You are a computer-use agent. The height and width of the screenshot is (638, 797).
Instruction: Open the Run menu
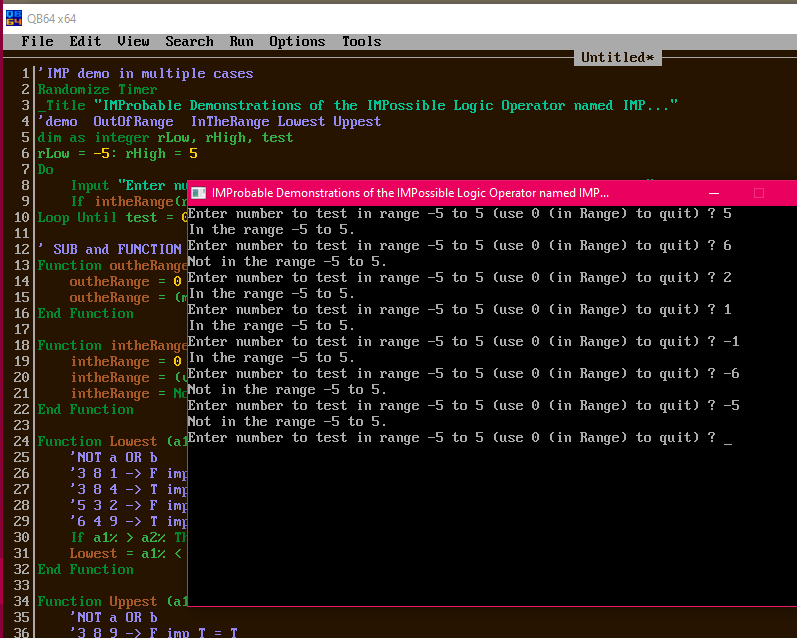(x=241, y=41)
